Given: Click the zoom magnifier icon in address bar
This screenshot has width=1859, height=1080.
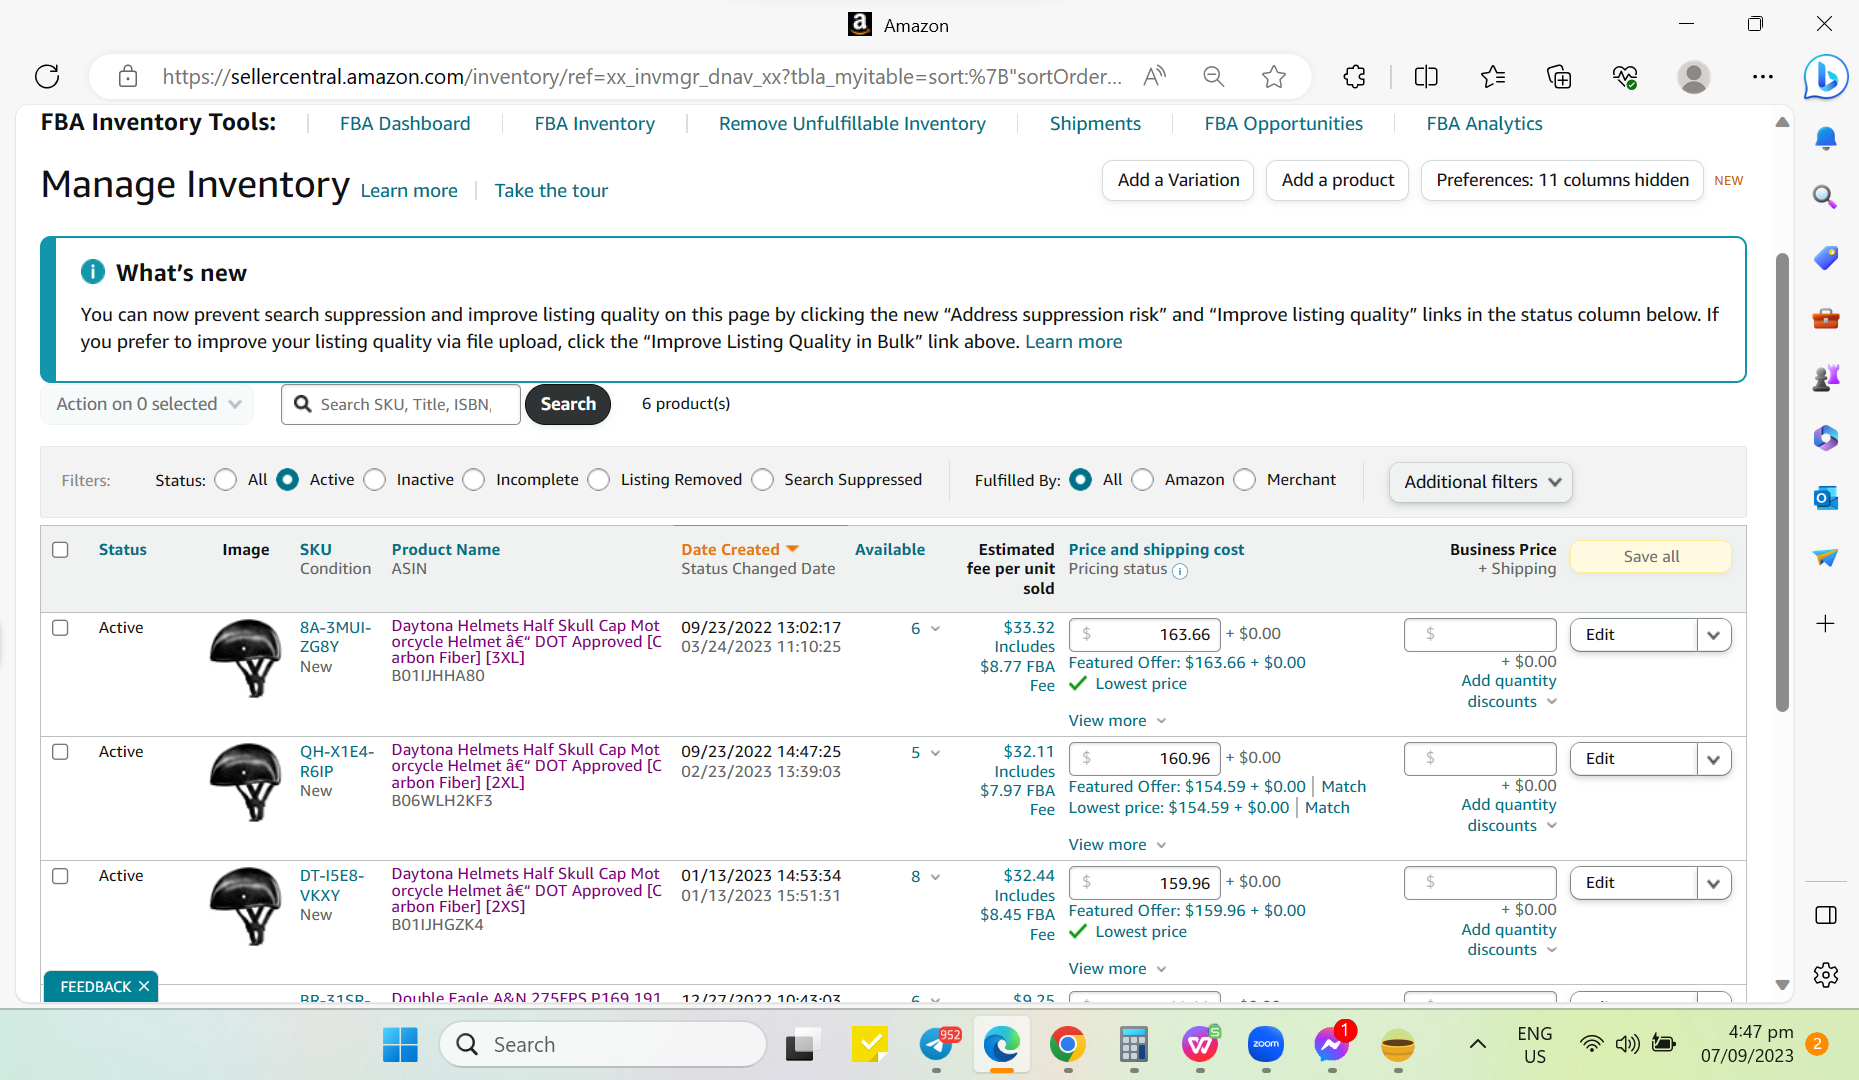Looking at the screenshot, I should (1214, 76).
